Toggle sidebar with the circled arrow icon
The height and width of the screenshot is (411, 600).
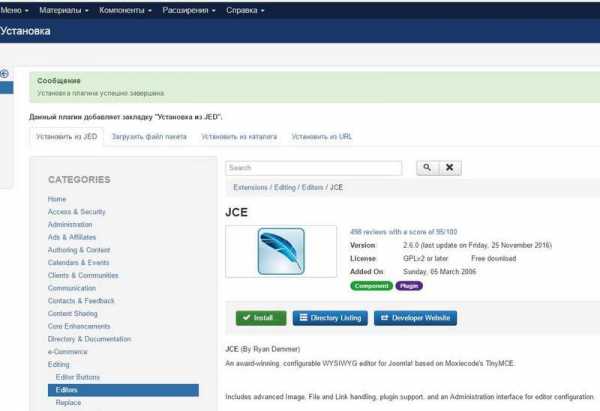tap(4, 74)
